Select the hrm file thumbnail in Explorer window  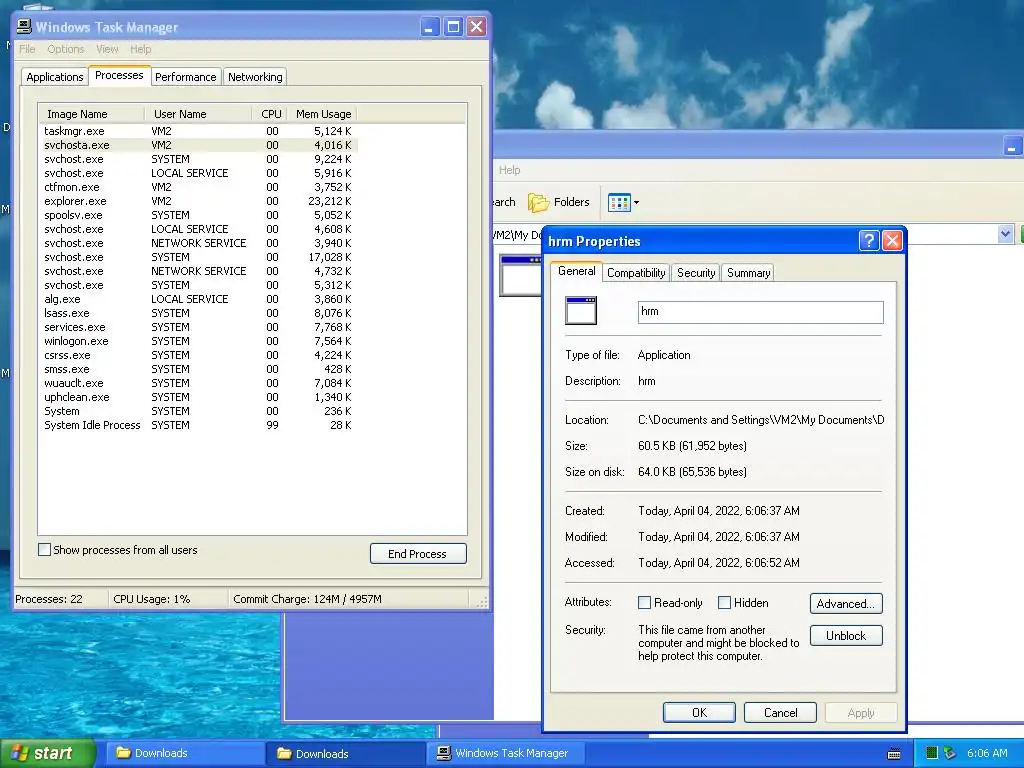[520, 276]
